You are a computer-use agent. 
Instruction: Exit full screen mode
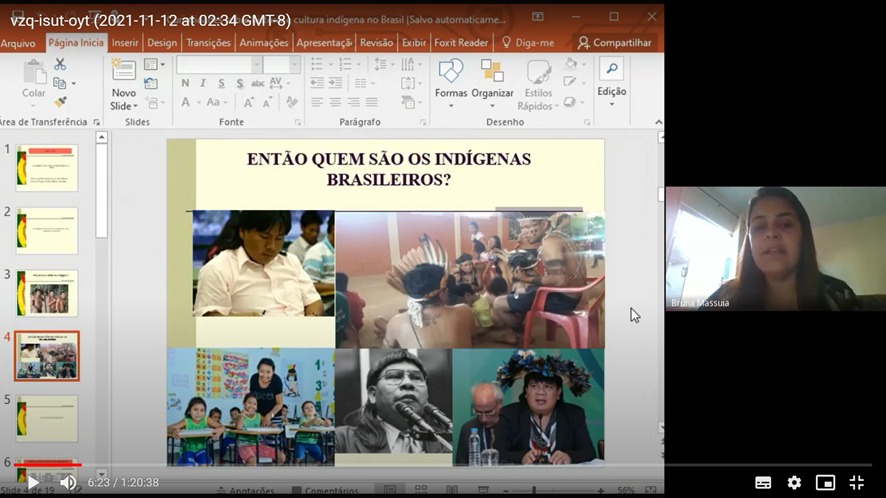click(x=857, y=482)
